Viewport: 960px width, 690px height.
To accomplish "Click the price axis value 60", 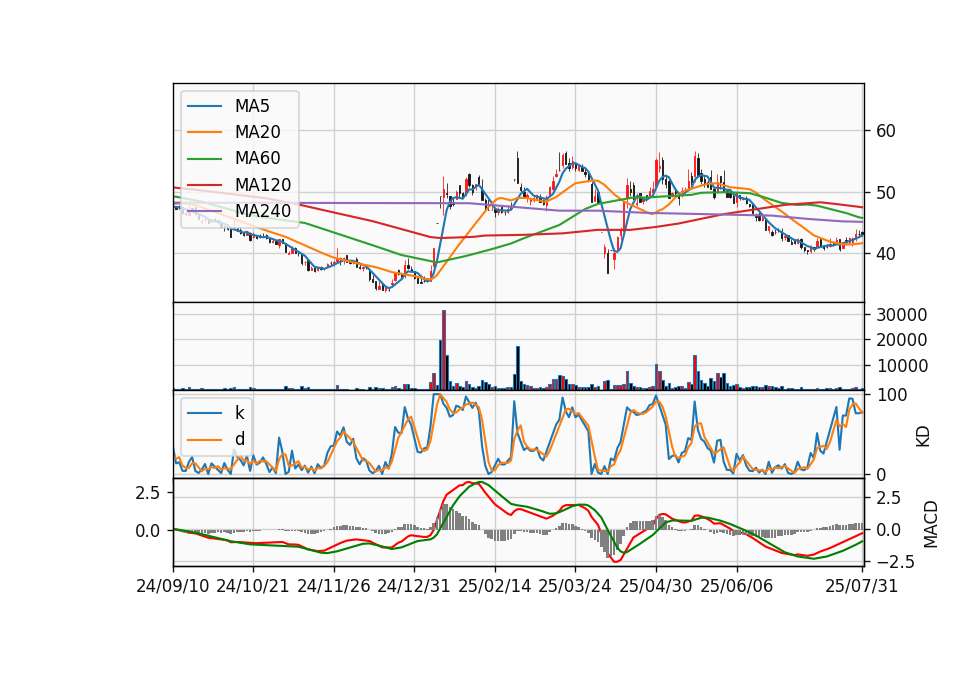I will (x=885, y=131).
